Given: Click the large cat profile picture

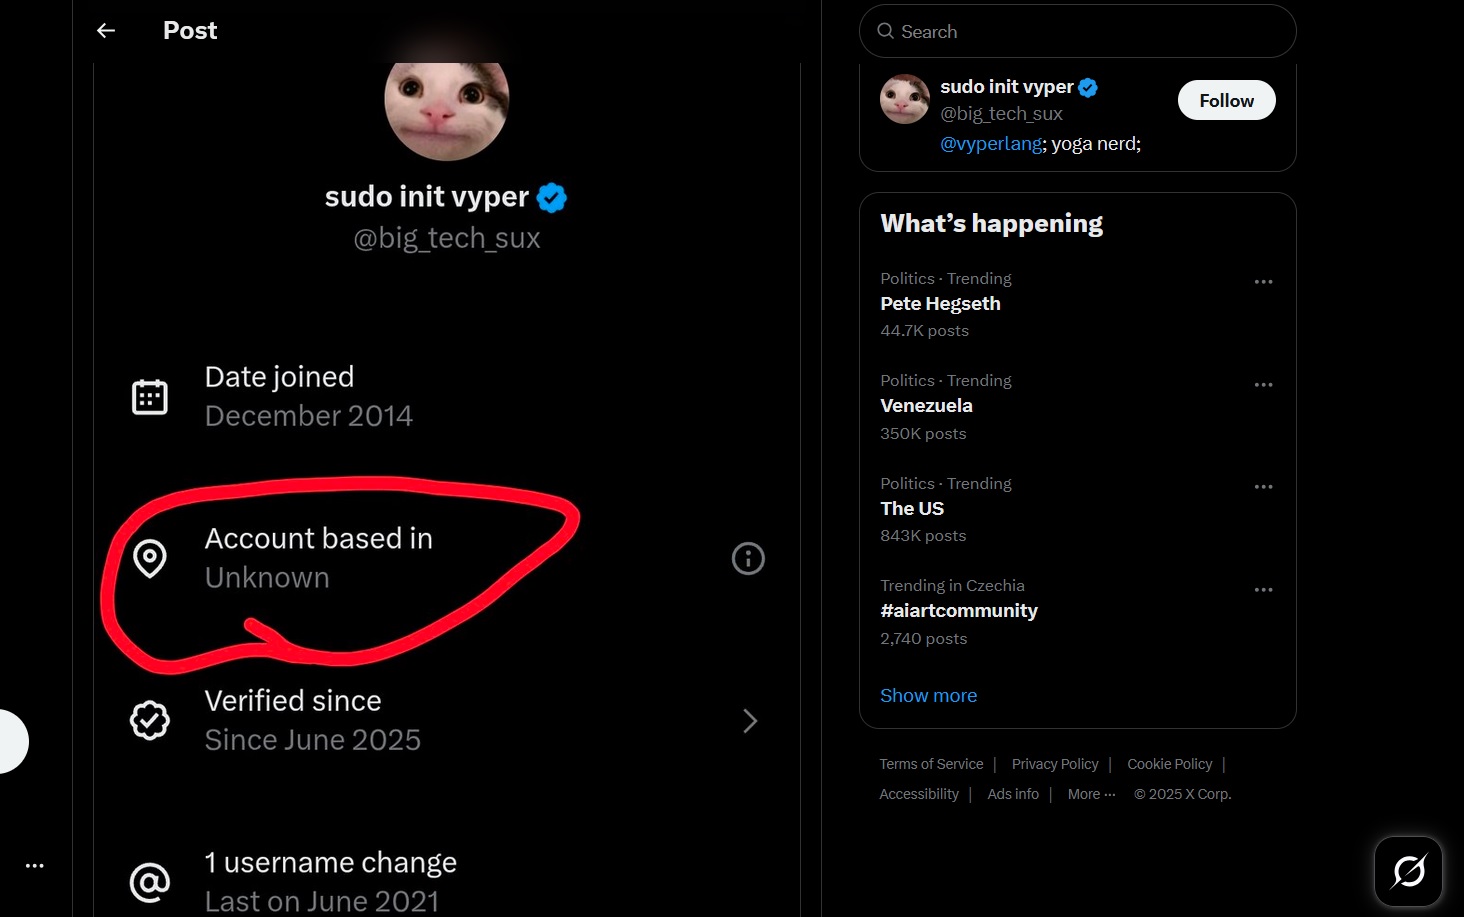Looking at the screenshot, I should pyautogui.click(x=447, y=105).
